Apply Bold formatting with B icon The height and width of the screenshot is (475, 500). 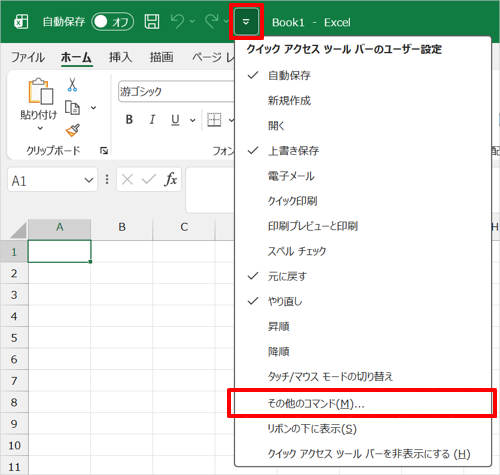click(x=129, y=119)
